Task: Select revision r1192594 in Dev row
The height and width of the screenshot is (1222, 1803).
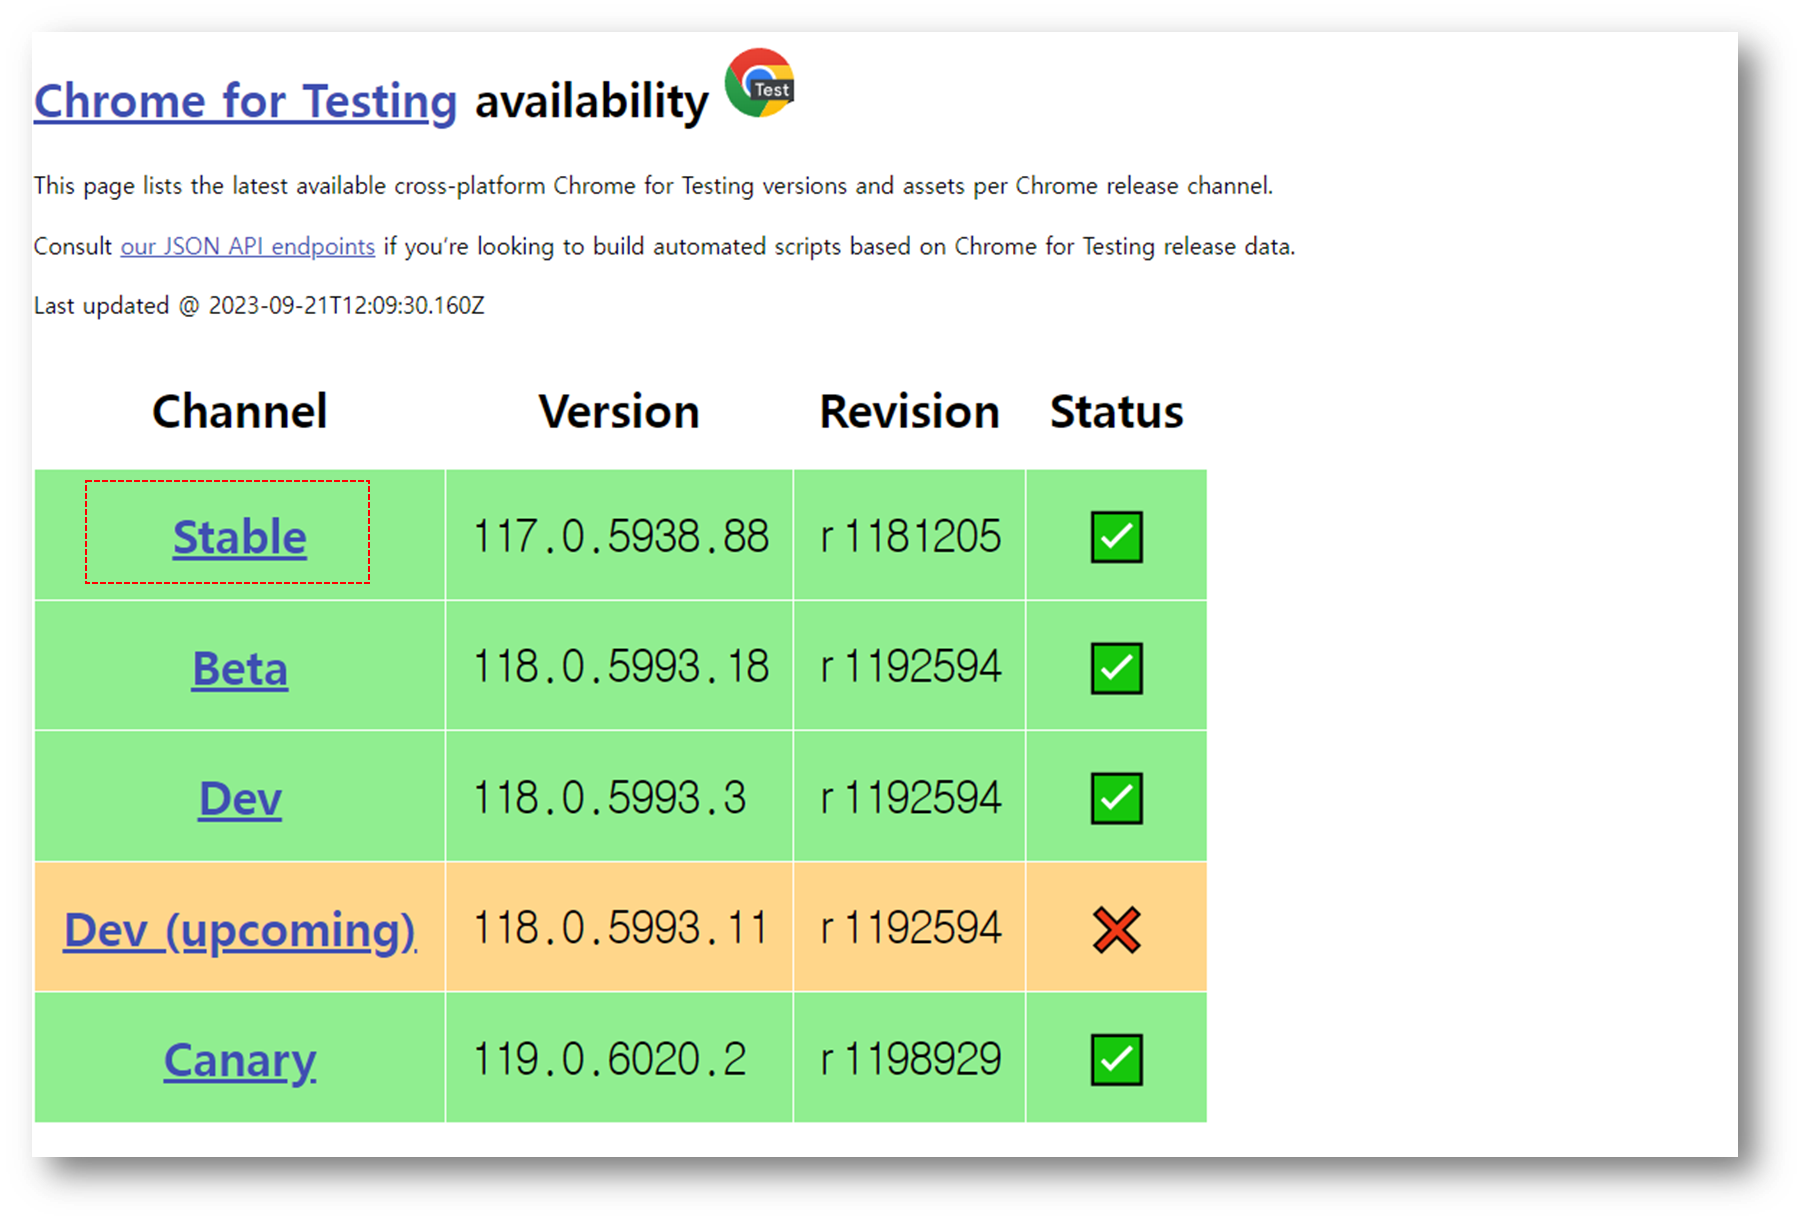Action: 910,797
